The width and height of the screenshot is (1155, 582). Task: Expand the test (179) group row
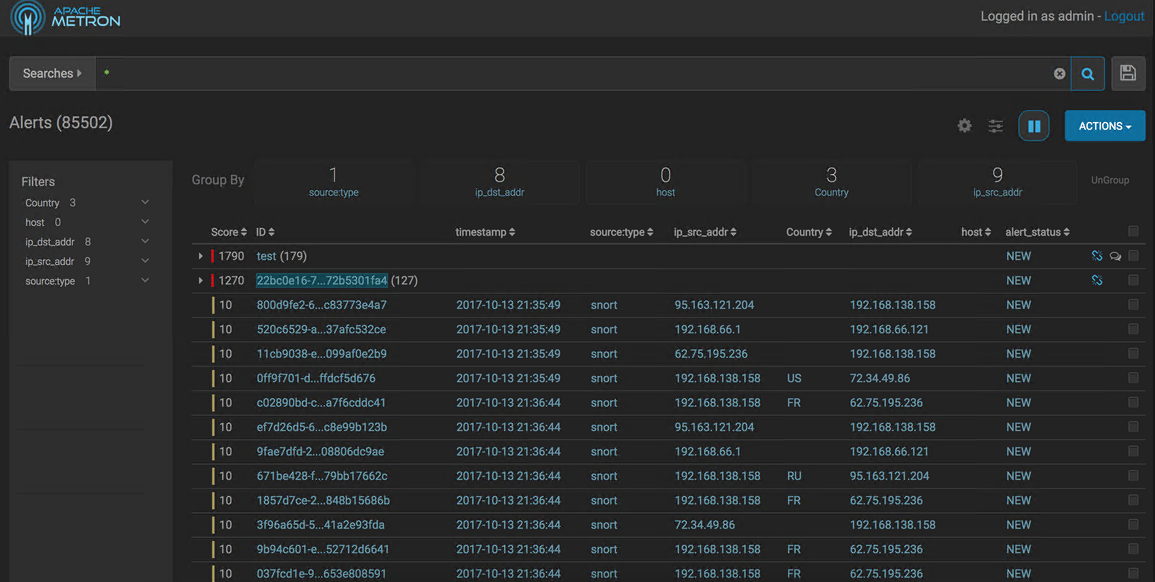pos(200,255)
